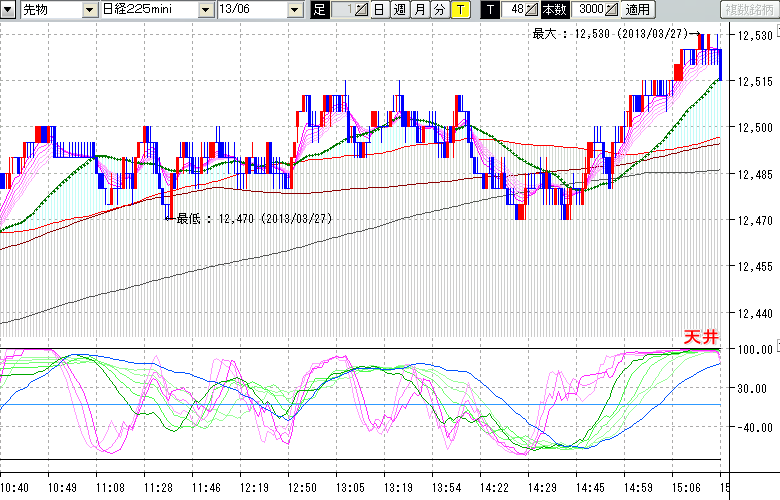This screenshot has width=780, height=500.
Task: Click the T value field showing 48
Action: (514, 10)
